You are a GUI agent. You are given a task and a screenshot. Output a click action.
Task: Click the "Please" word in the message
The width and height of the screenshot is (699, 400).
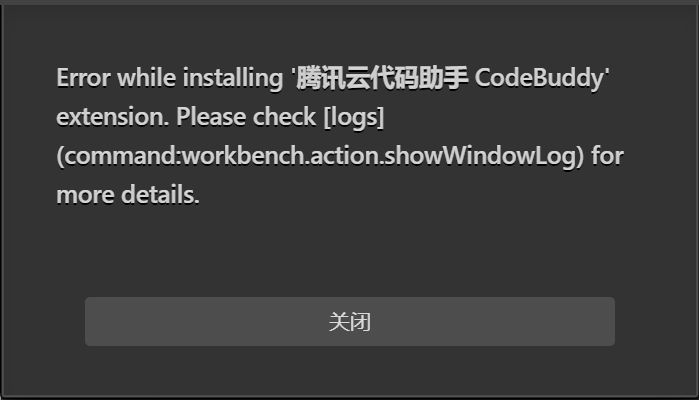point(211,117)
